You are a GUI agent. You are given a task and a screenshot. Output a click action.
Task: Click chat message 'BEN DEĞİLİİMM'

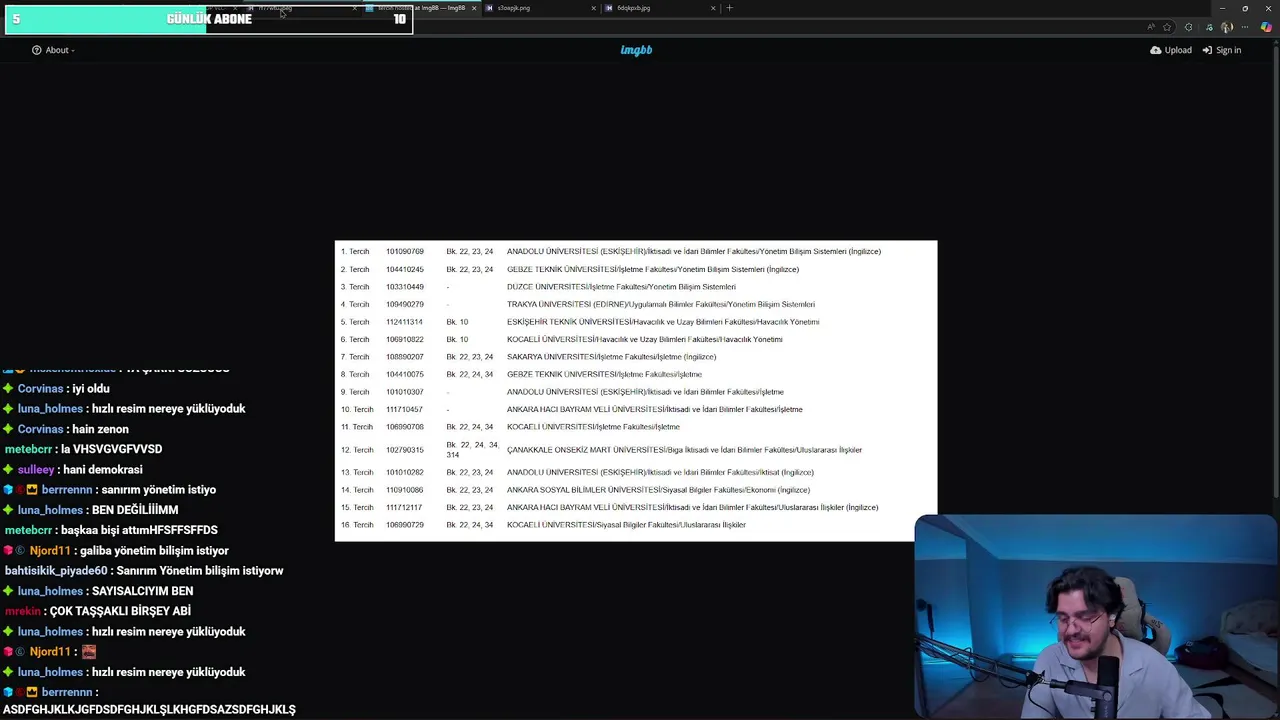(x=135, y=510)
